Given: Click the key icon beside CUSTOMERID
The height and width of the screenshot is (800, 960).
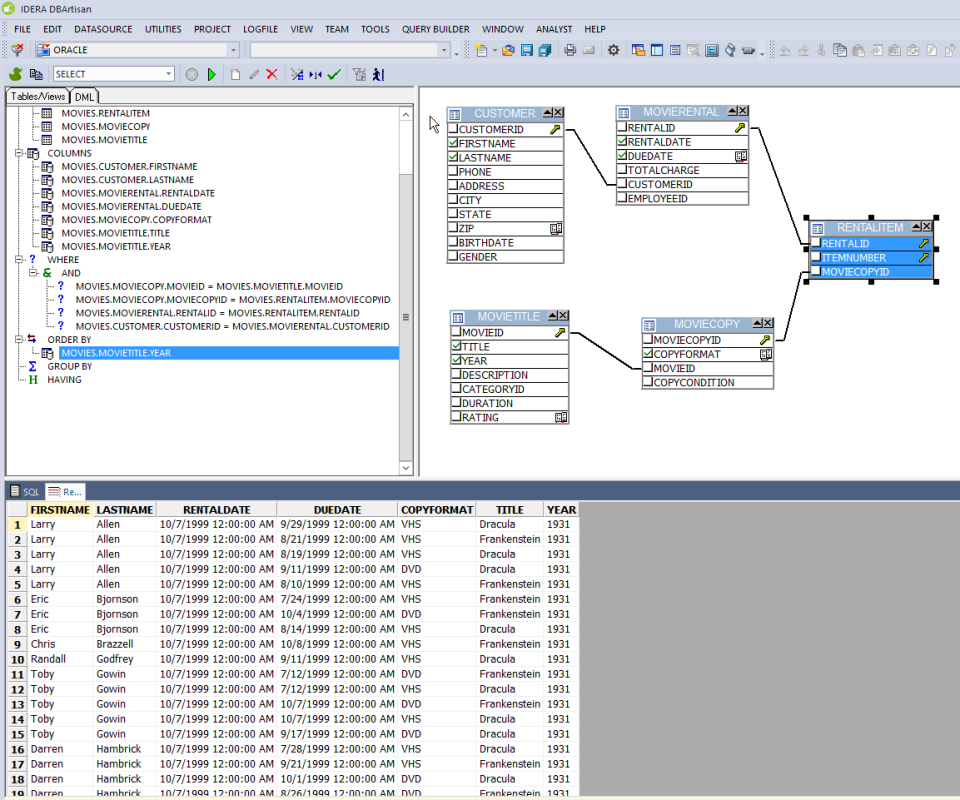Looking at the screenshot, I should point(555,129).
